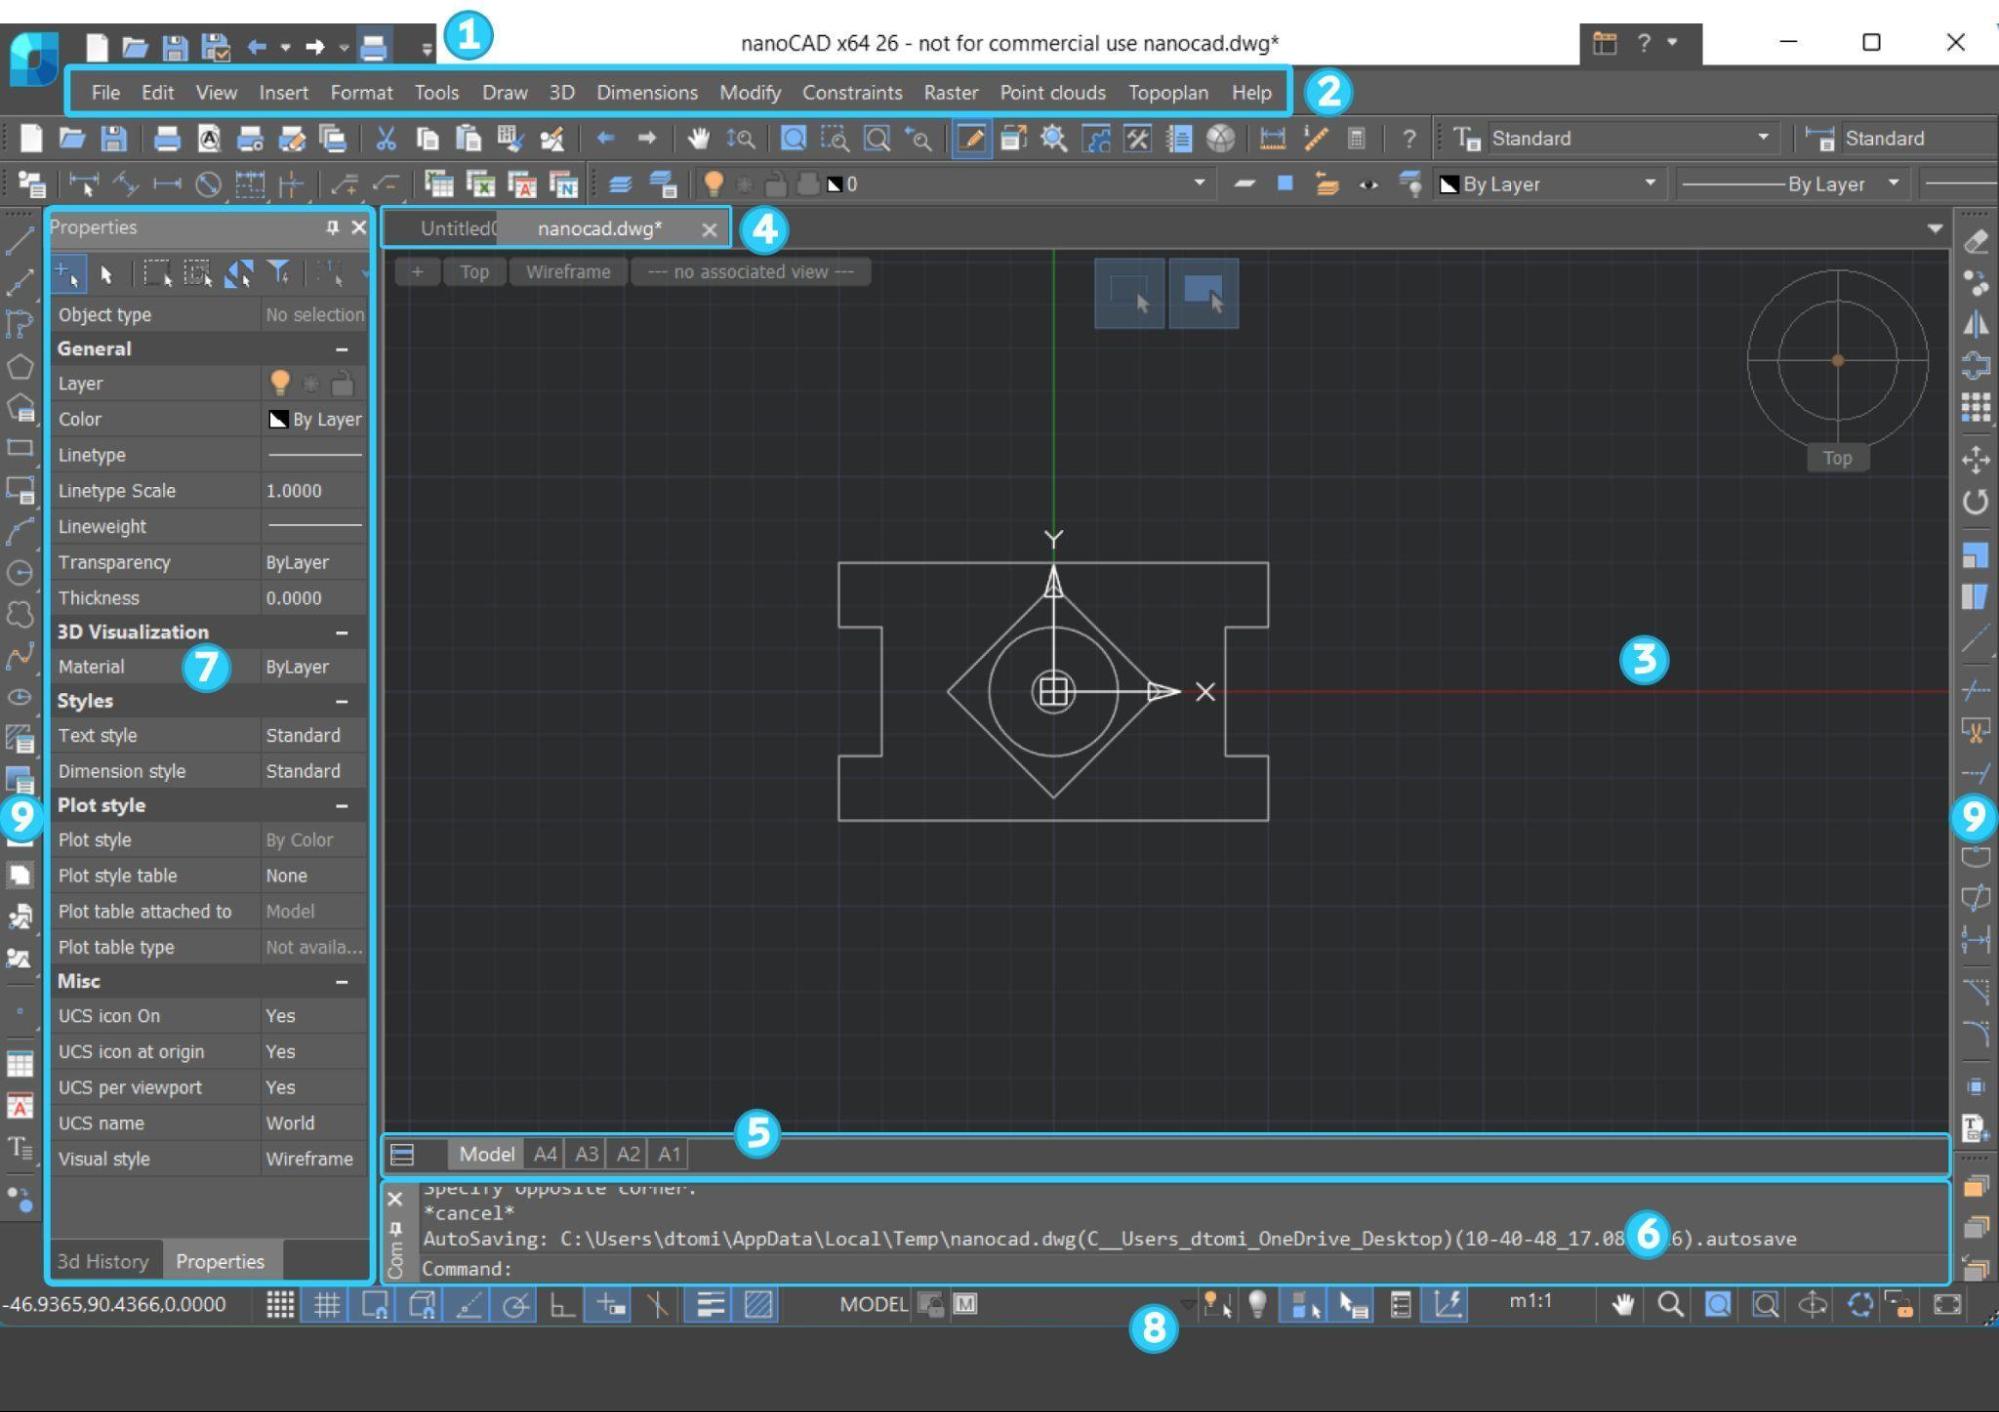Image resolution: width=1999 pixels, height=1412 pixels.
Task: Select the Pan hand tool in toolbar
Action: pos(697,138)
